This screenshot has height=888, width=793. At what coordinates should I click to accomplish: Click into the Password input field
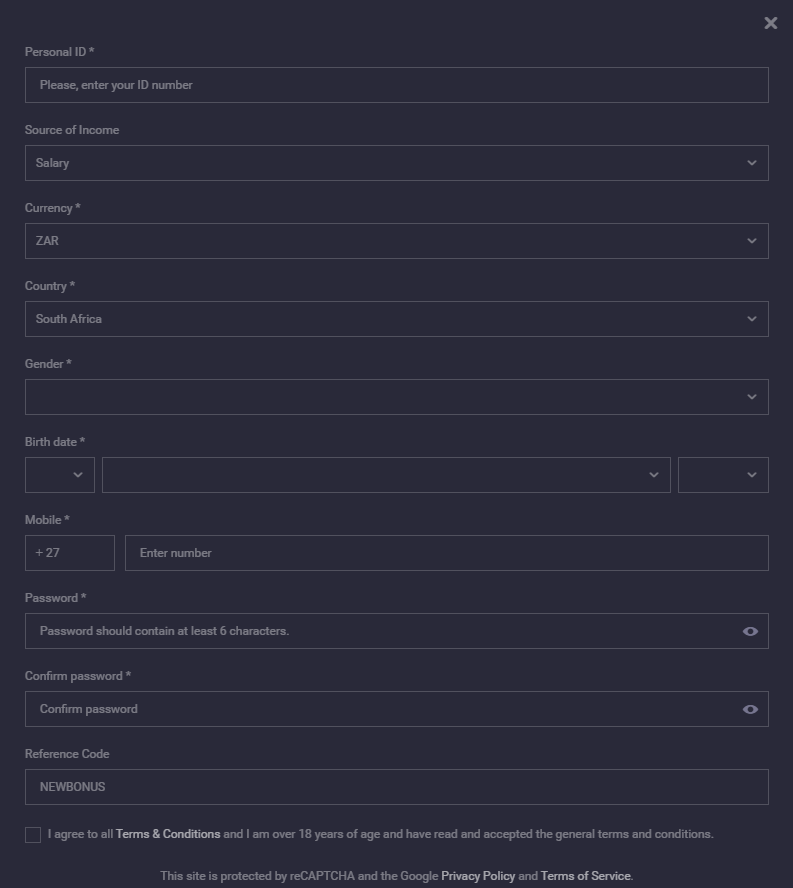click(x=380, y=631)
